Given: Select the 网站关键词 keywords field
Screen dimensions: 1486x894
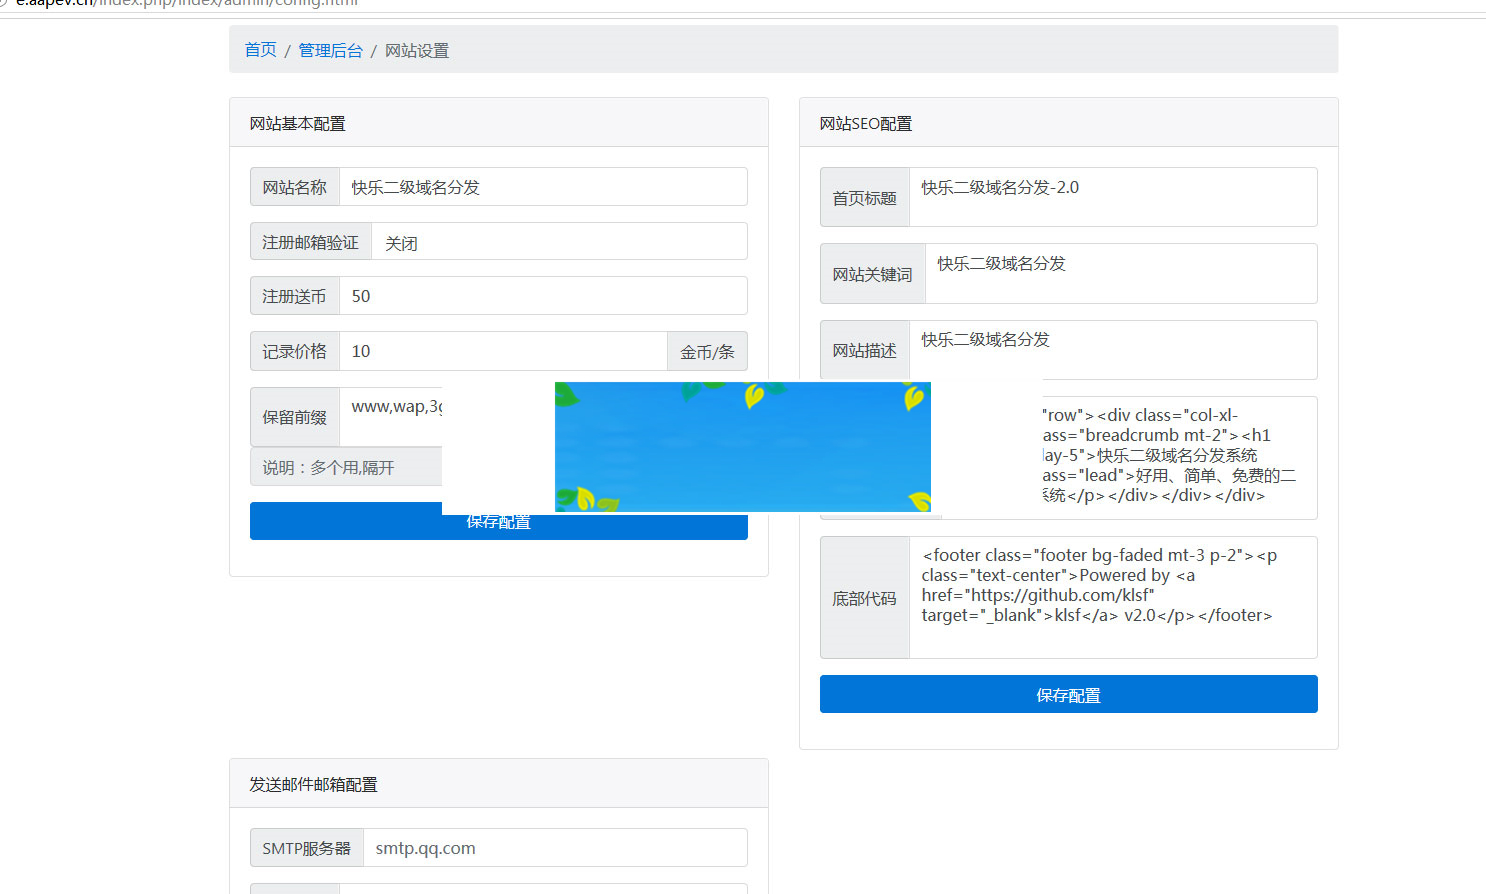Looking at the screenshot, I should pyautogui.click(x=1120, y=273).
